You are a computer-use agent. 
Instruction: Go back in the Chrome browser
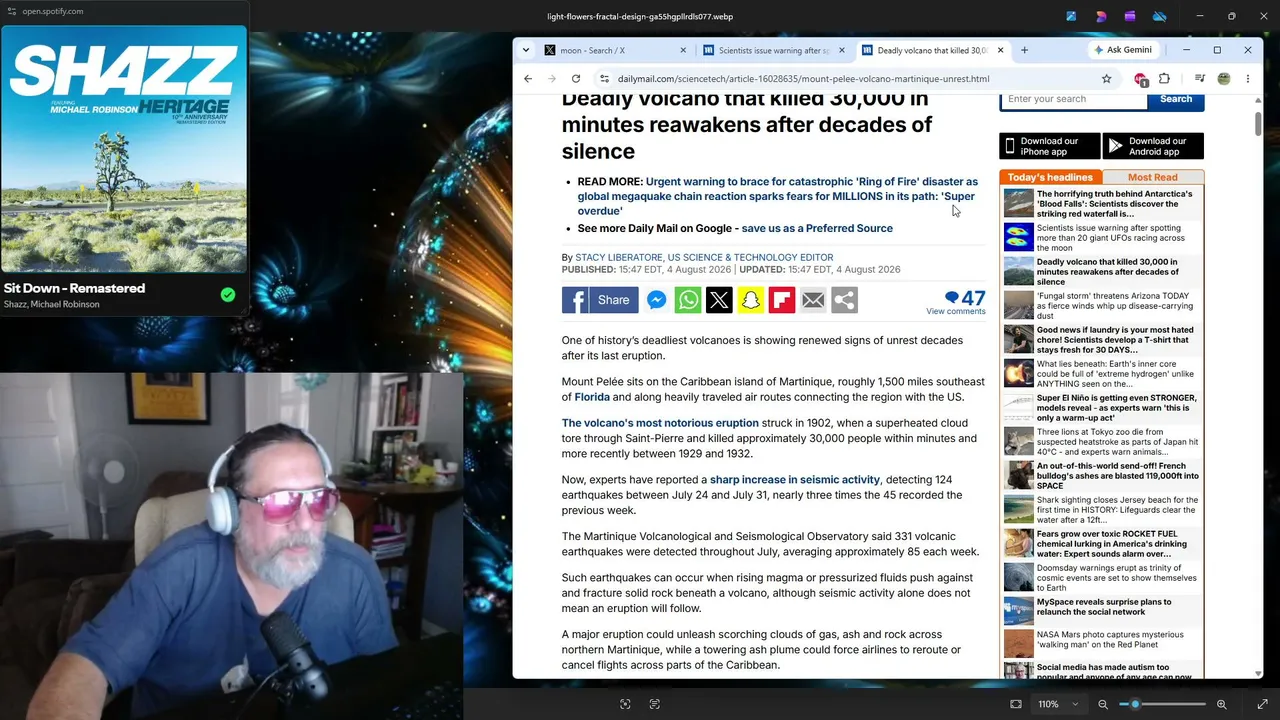coord(528,79)
